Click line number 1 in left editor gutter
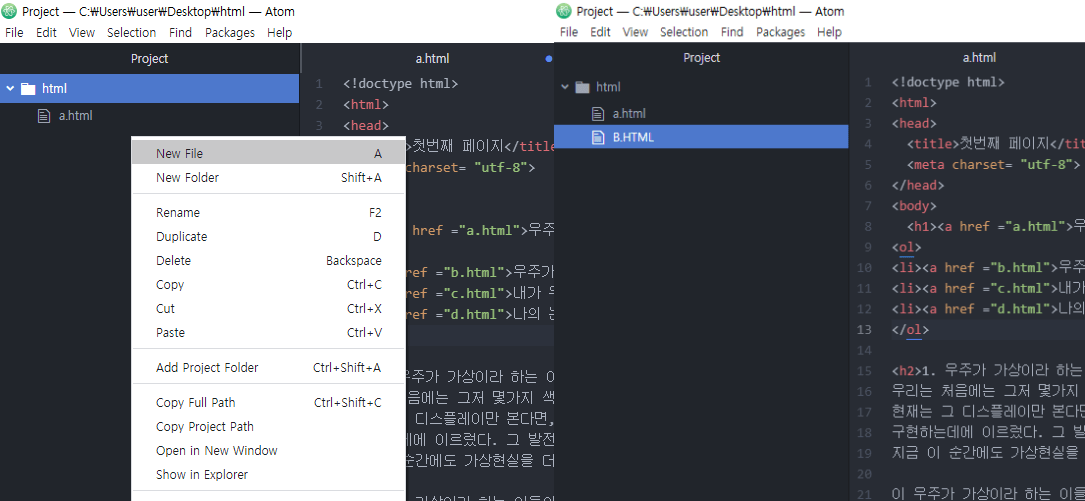 click(x=319, y=84)
